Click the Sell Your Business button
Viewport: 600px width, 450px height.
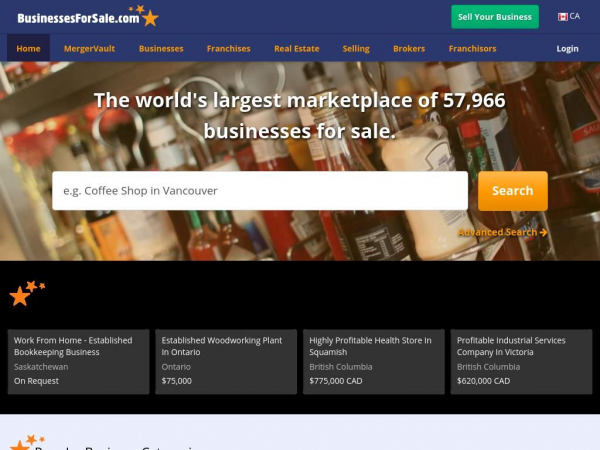pos(495,17)
